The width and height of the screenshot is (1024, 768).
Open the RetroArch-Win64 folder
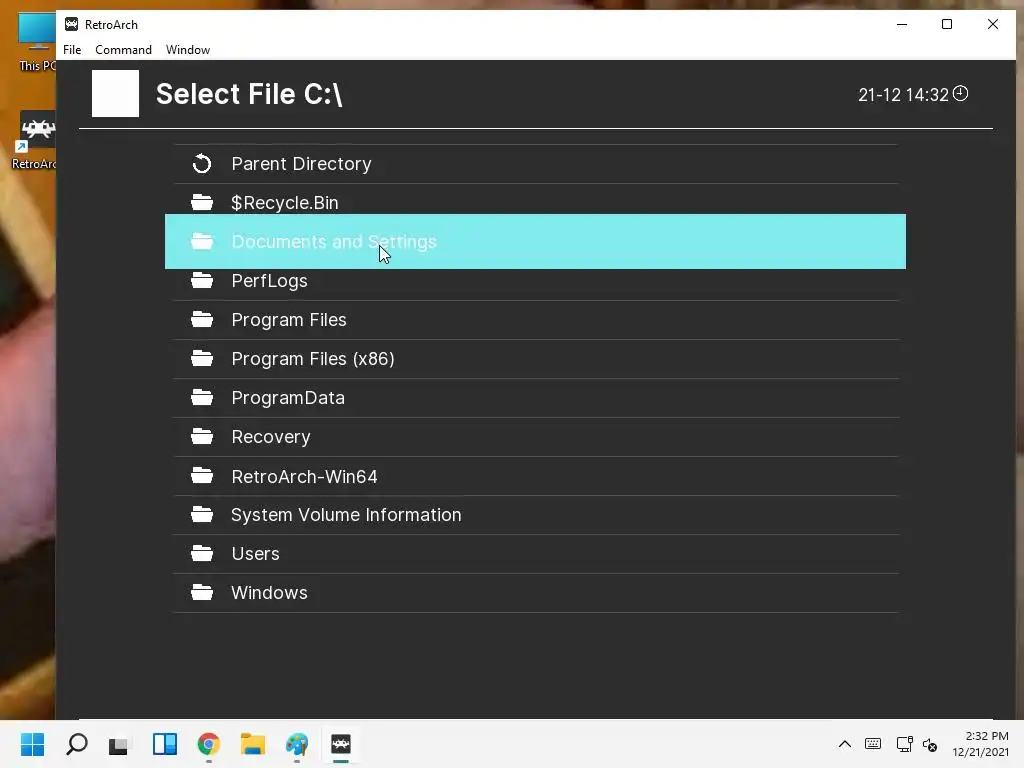[304, 477]
